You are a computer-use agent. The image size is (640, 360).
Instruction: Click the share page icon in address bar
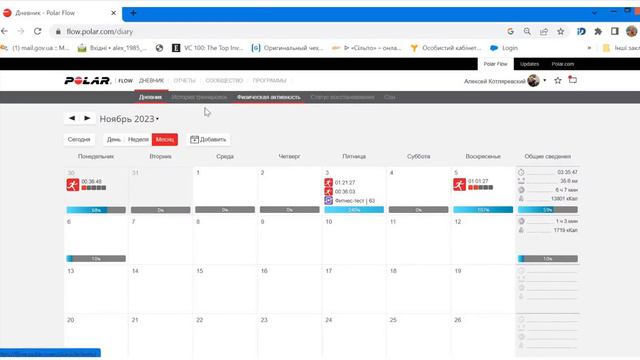pyautogui.click(x=544, y=31)
